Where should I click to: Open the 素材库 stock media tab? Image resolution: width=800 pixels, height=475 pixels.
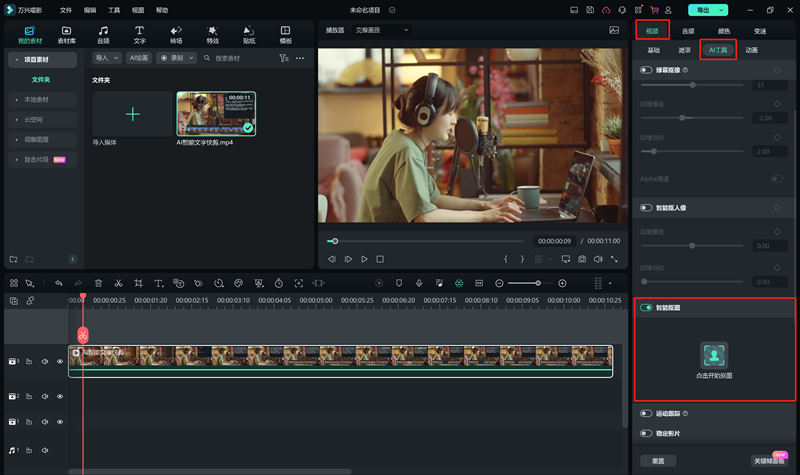(66, 35)
